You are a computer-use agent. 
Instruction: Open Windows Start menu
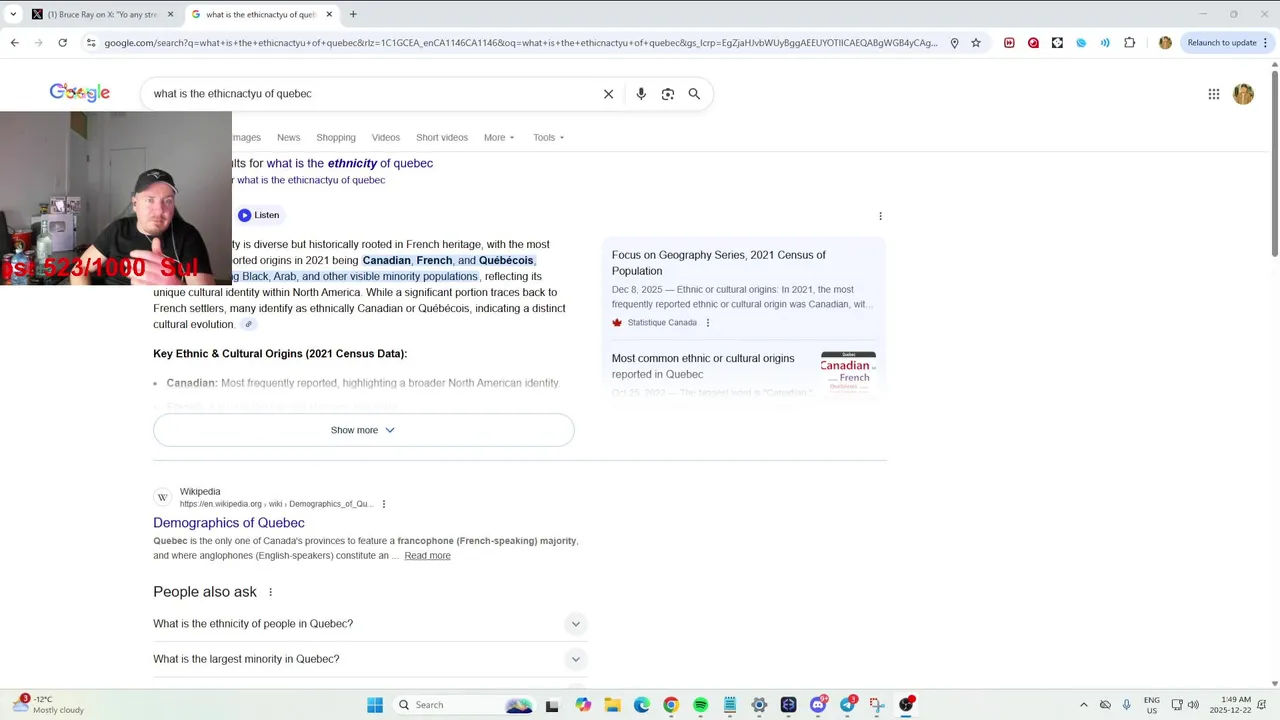(x=375, y=705)
